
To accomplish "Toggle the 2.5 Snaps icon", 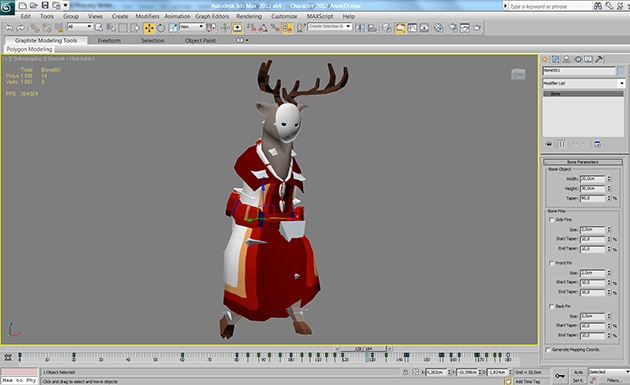I will coord(251,28).
